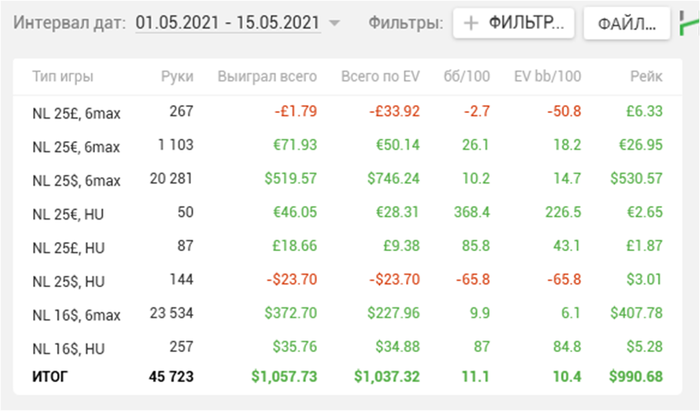Click the green chart icon at the top right
This screenshot has width=700, height=411.
tap(689, 23)
